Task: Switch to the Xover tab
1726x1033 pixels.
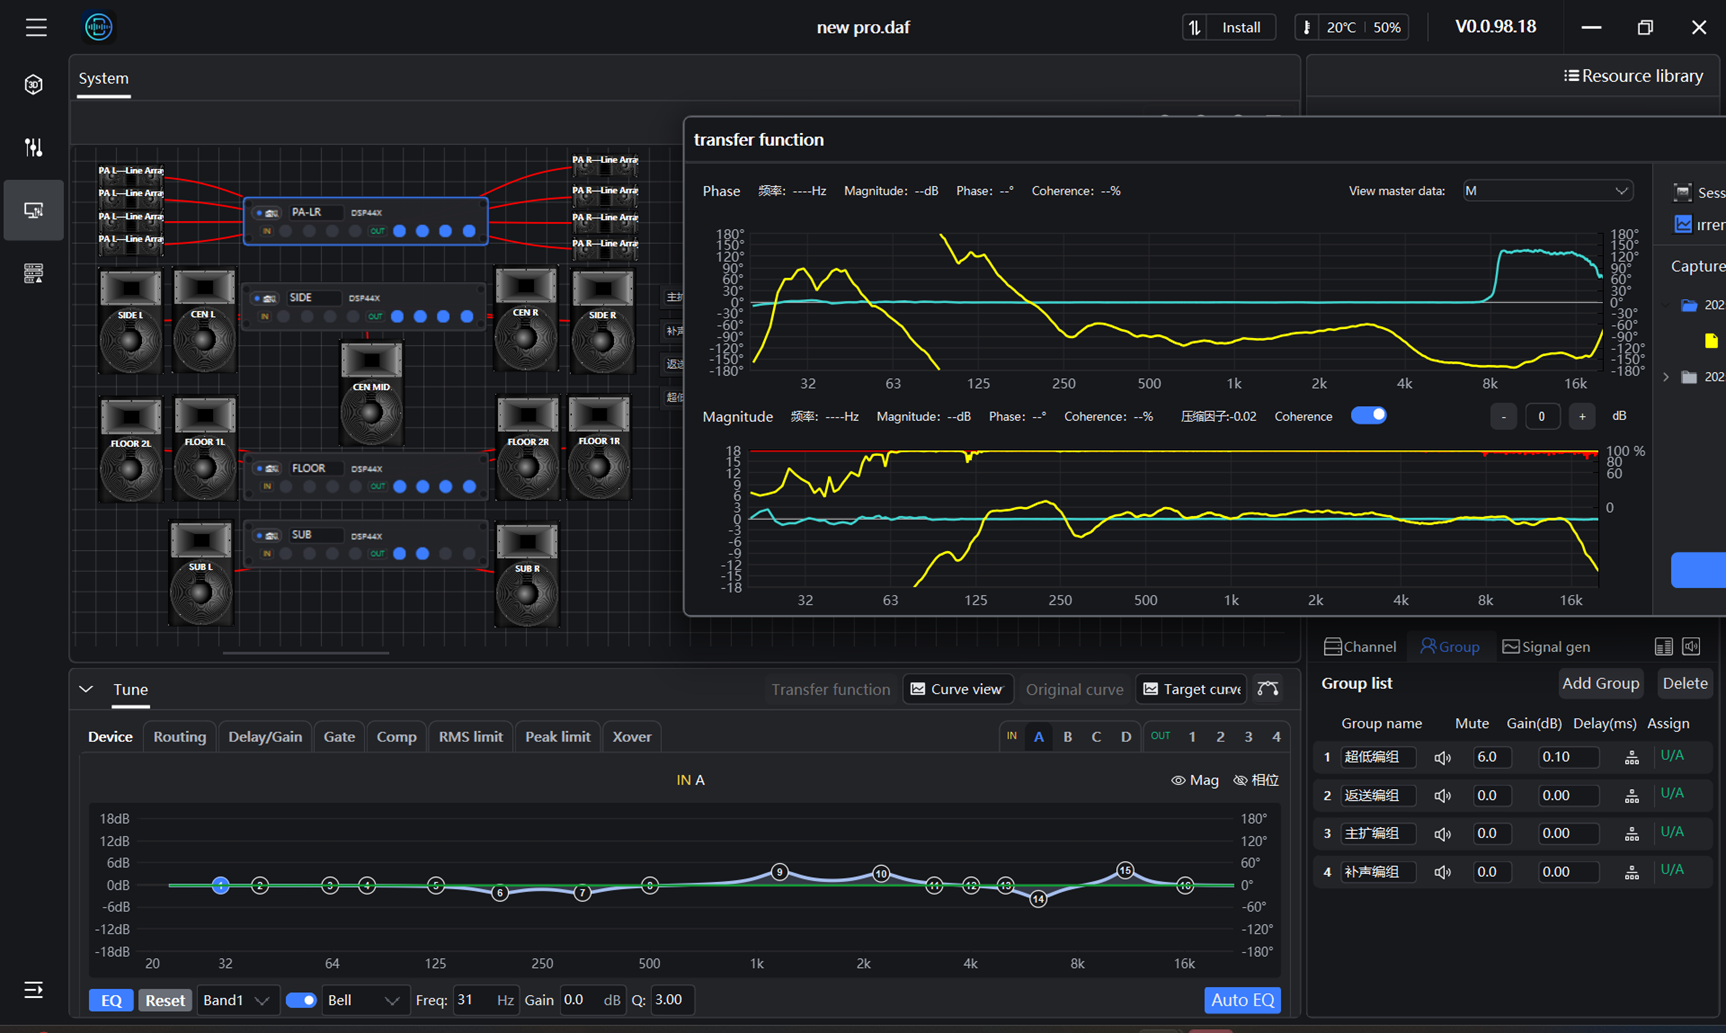Action: (x=631, y=737)
